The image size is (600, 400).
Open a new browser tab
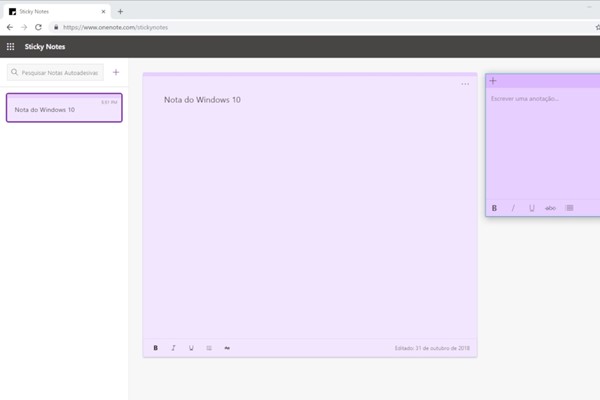pyautogui.click(x=120, y=11)
